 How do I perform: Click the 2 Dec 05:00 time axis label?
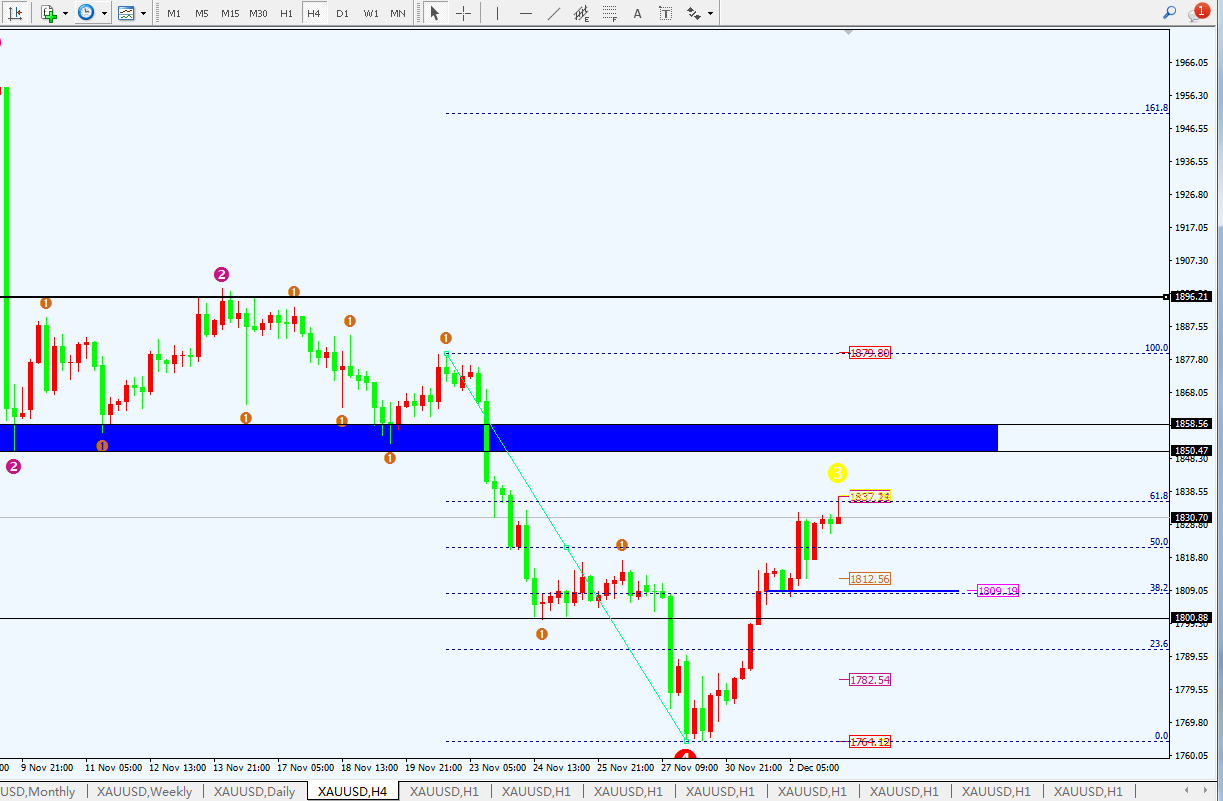812,768
